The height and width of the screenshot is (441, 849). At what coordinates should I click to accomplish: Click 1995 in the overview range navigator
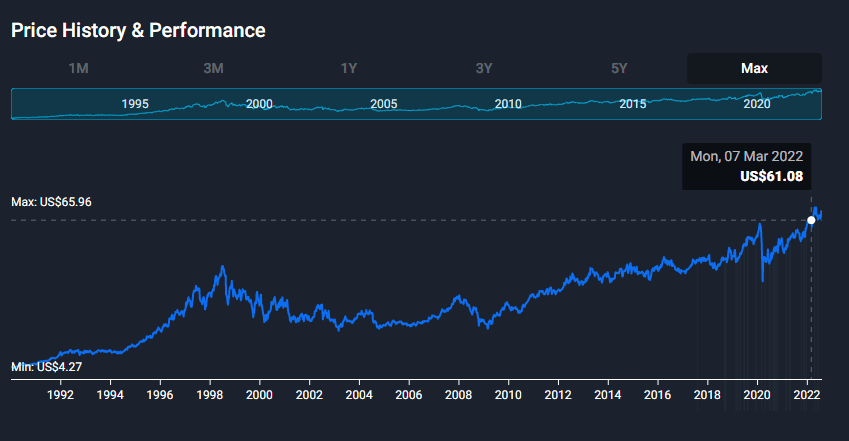[135, 104]
